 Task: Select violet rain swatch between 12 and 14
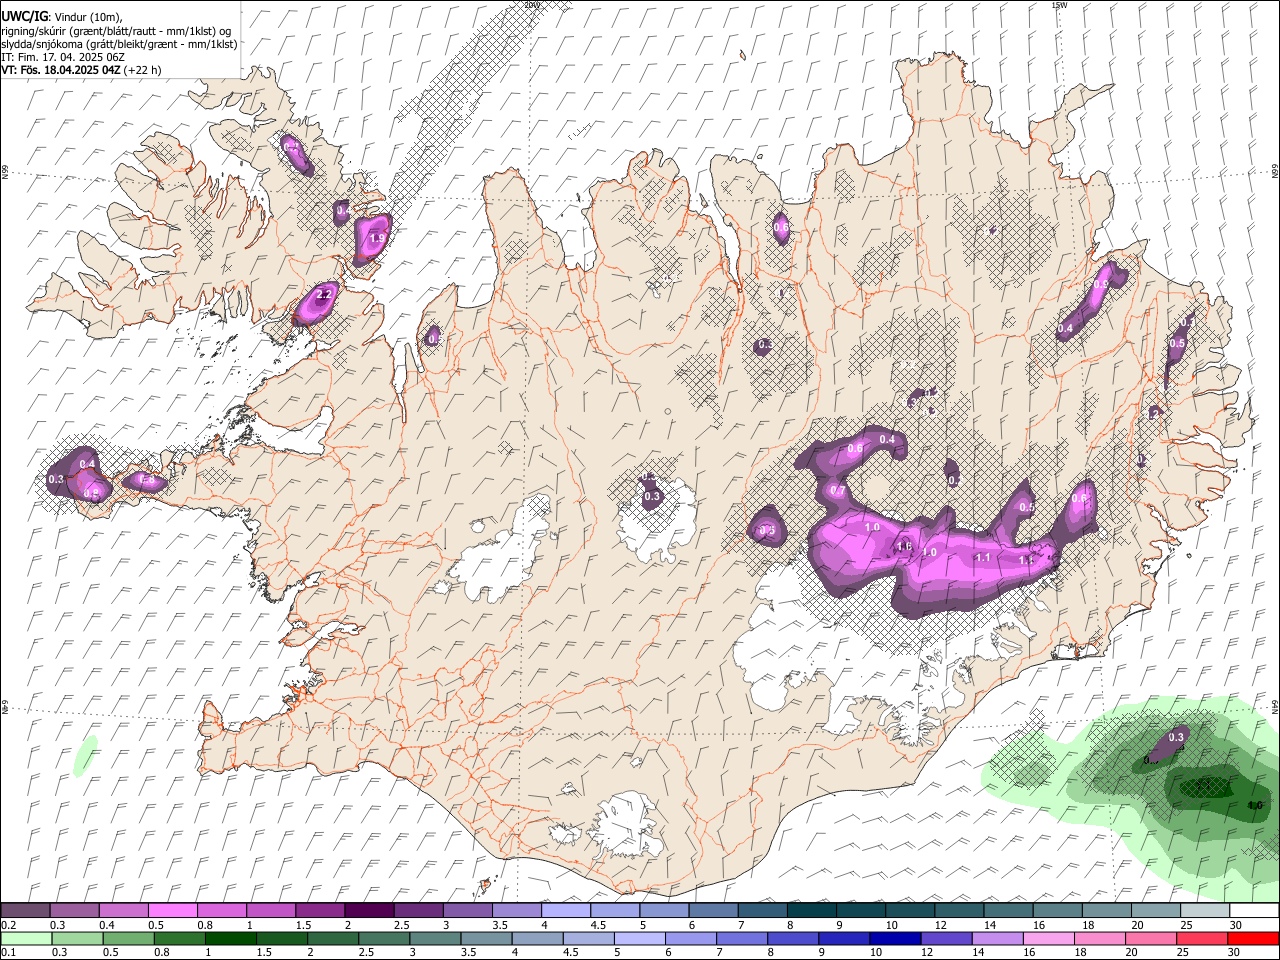click(x=947, y=939)
